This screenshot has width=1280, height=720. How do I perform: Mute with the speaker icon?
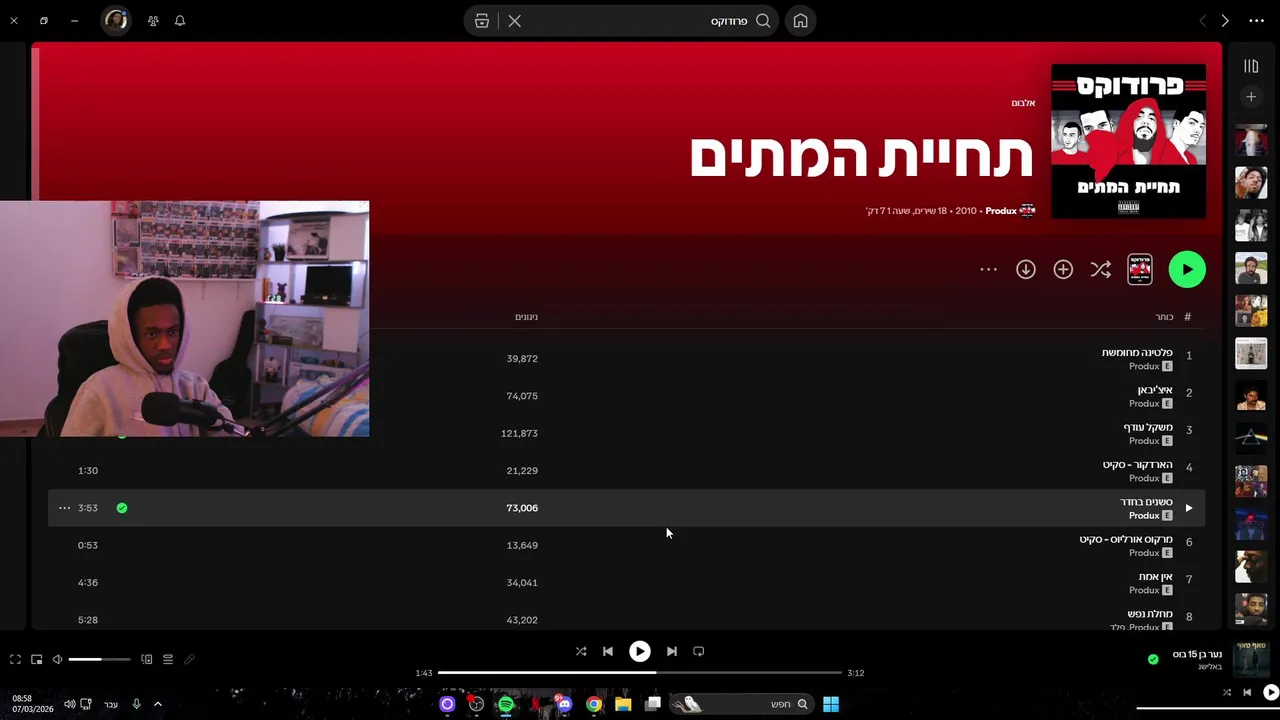point(58,659)
